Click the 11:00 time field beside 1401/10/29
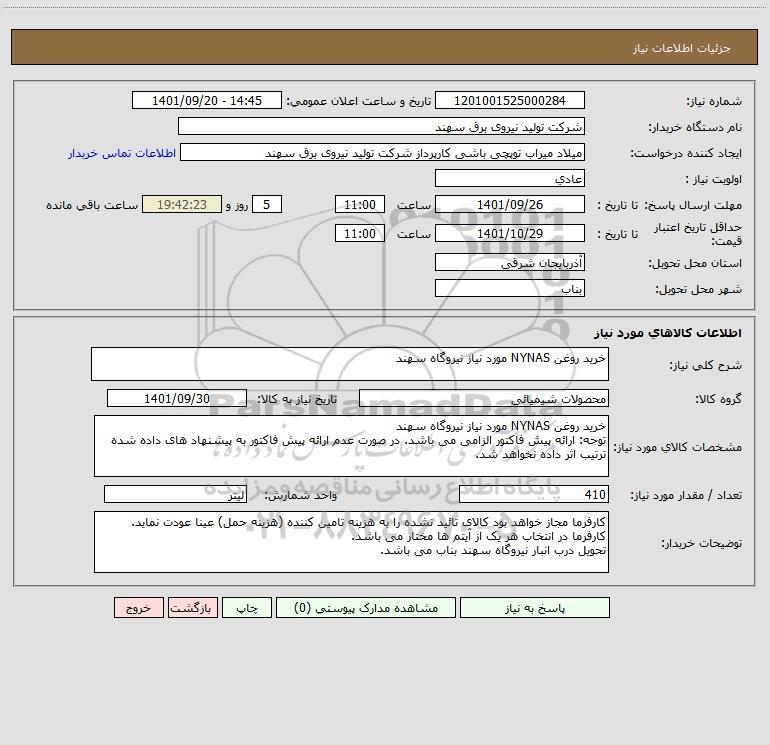The image size is (770, 745). (x=359, y=234)
